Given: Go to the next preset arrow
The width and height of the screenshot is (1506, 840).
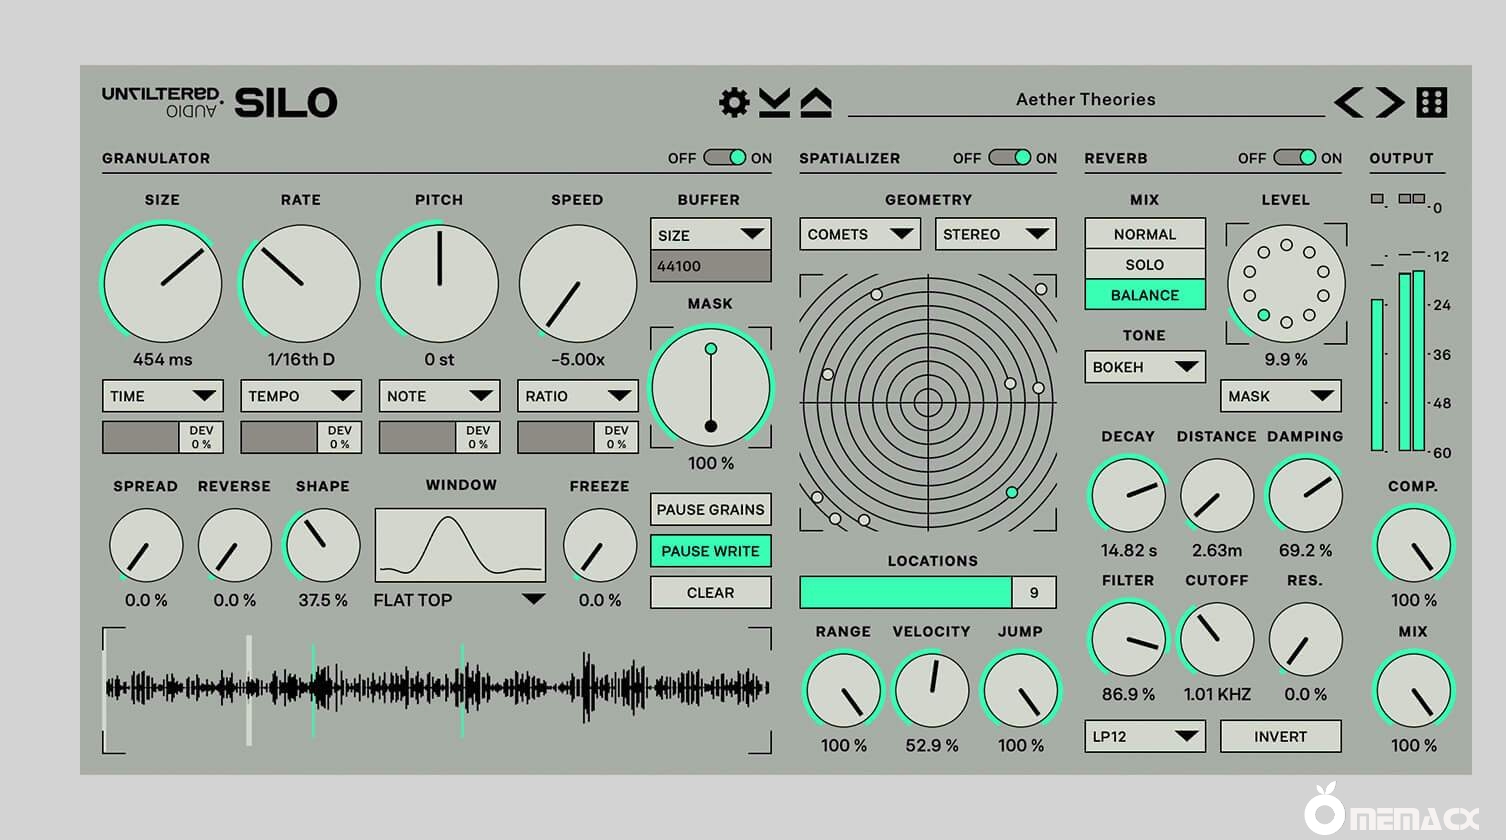Looking at the screenshot, I should point(1389,102).
